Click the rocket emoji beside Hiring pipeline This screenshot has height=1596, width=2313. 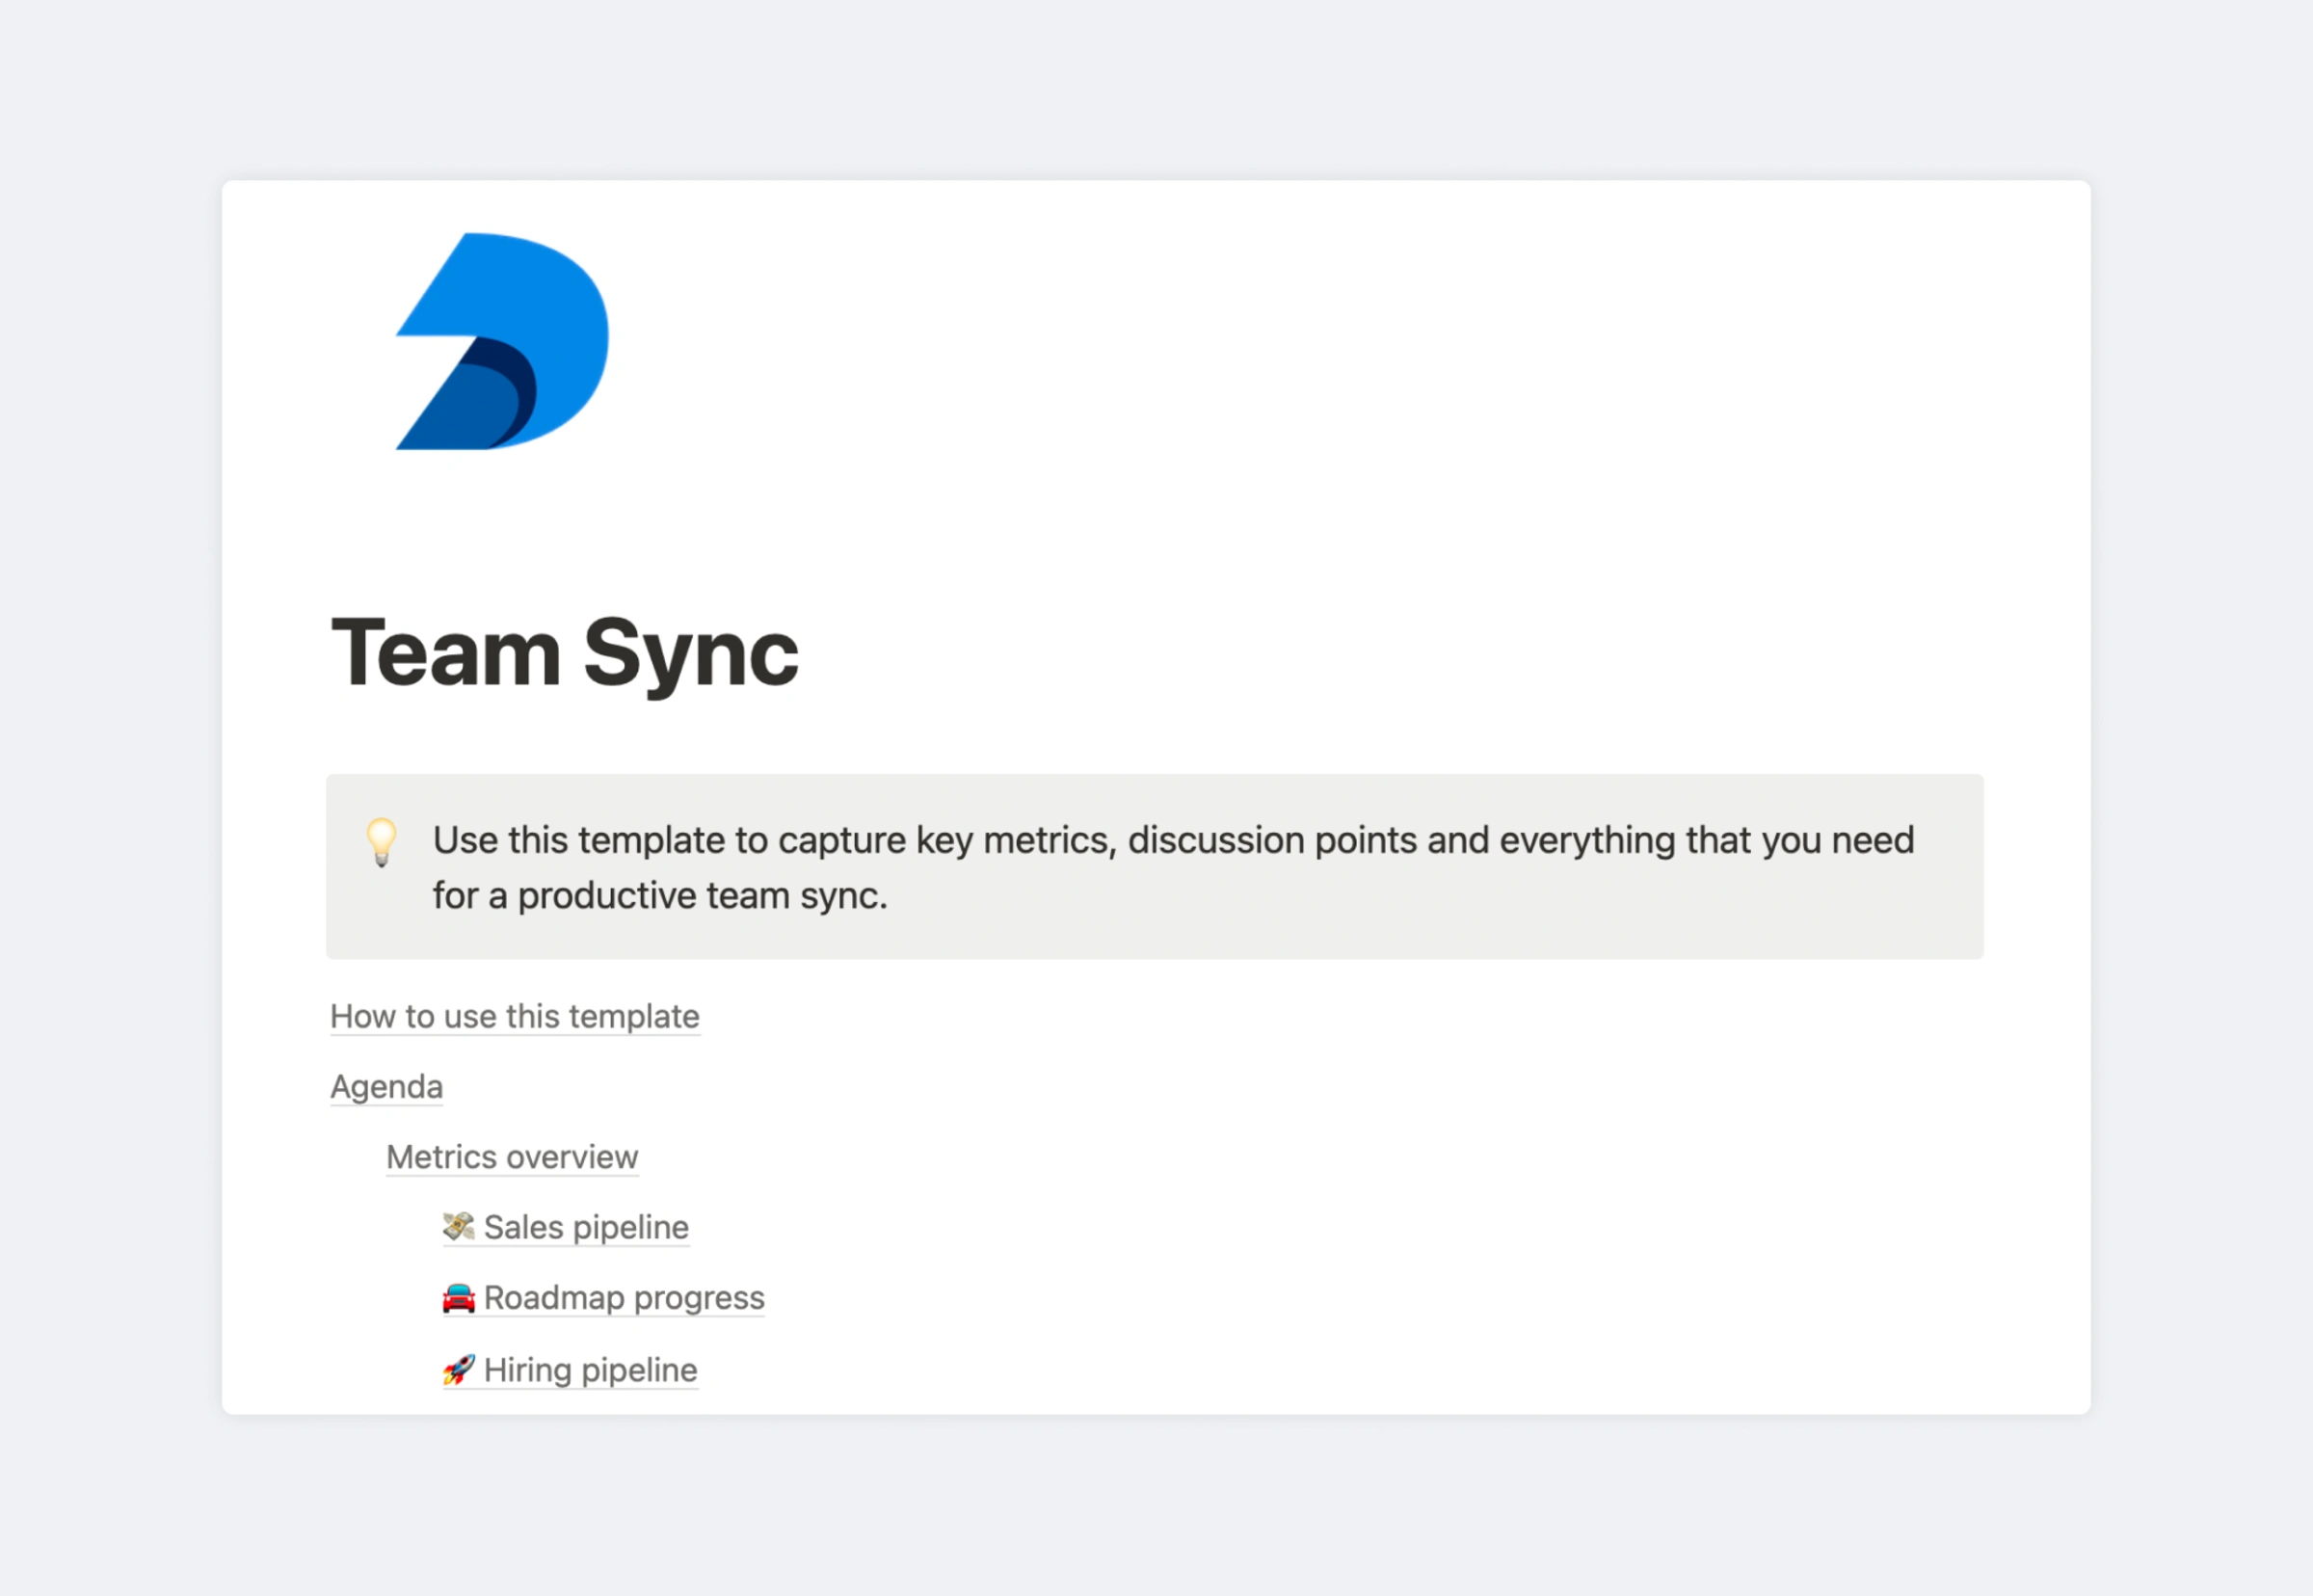click(x=459, y=1369)
